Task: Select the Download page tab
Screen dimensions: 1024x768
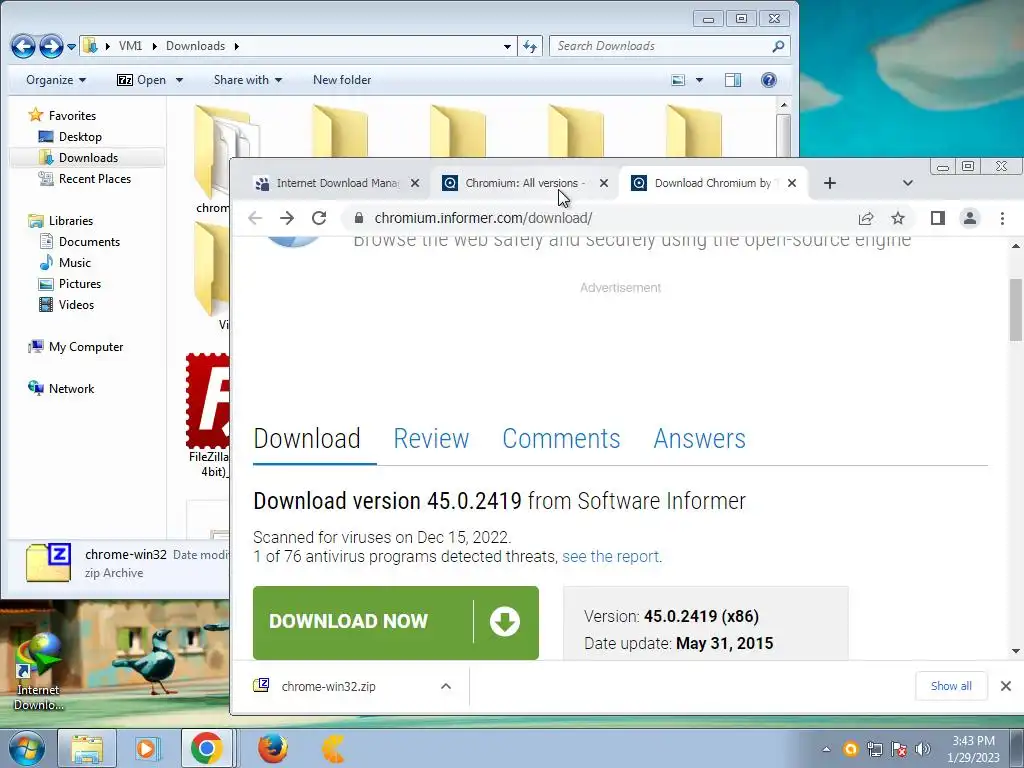Action: tap(307, 438)
